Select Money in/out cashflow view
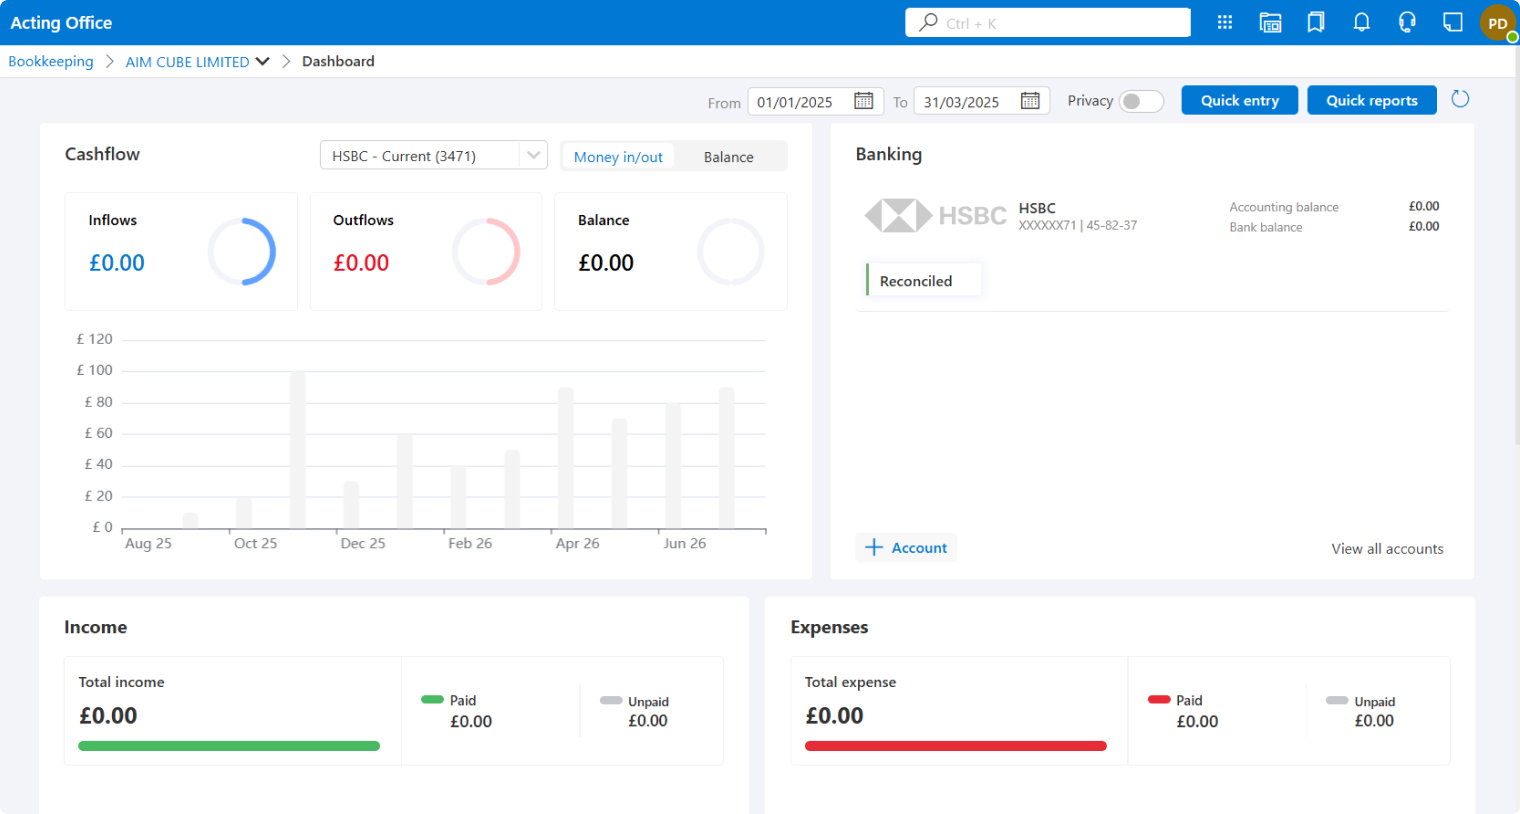 (618, 157)
